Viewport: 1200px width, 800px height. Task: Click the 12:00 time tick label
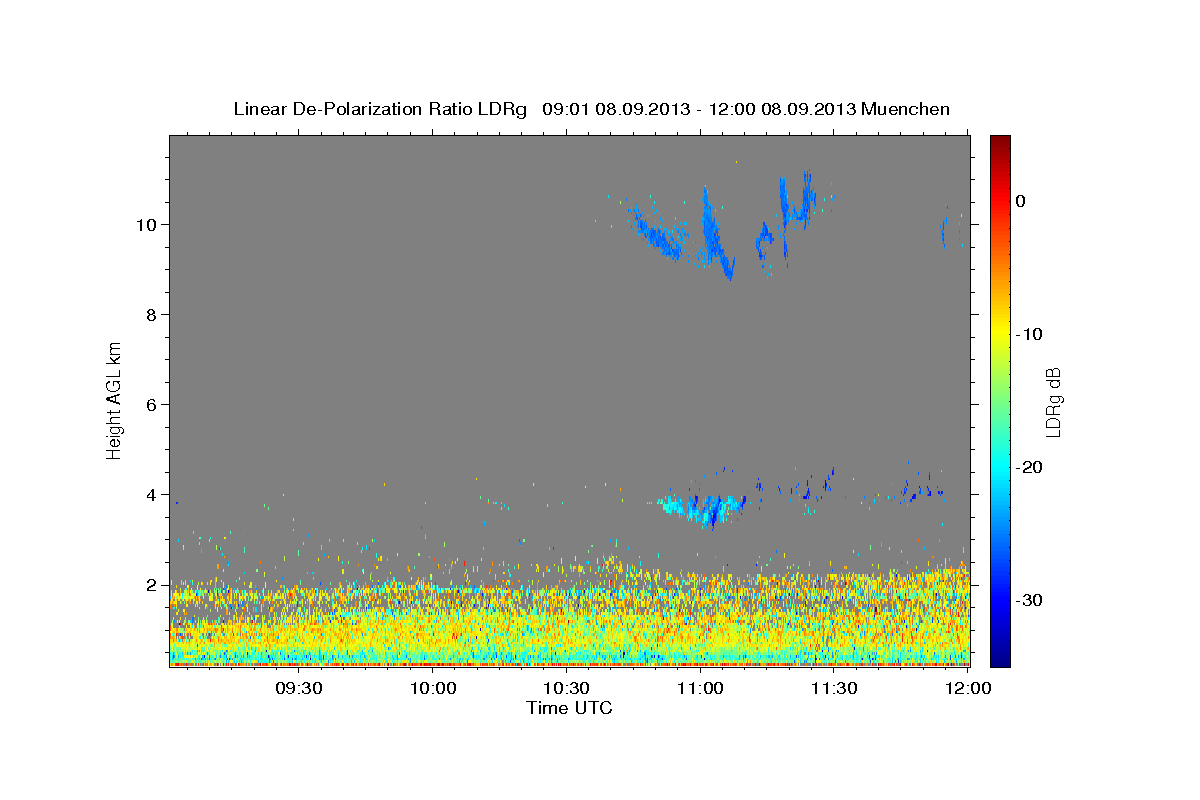pos(968,689)
